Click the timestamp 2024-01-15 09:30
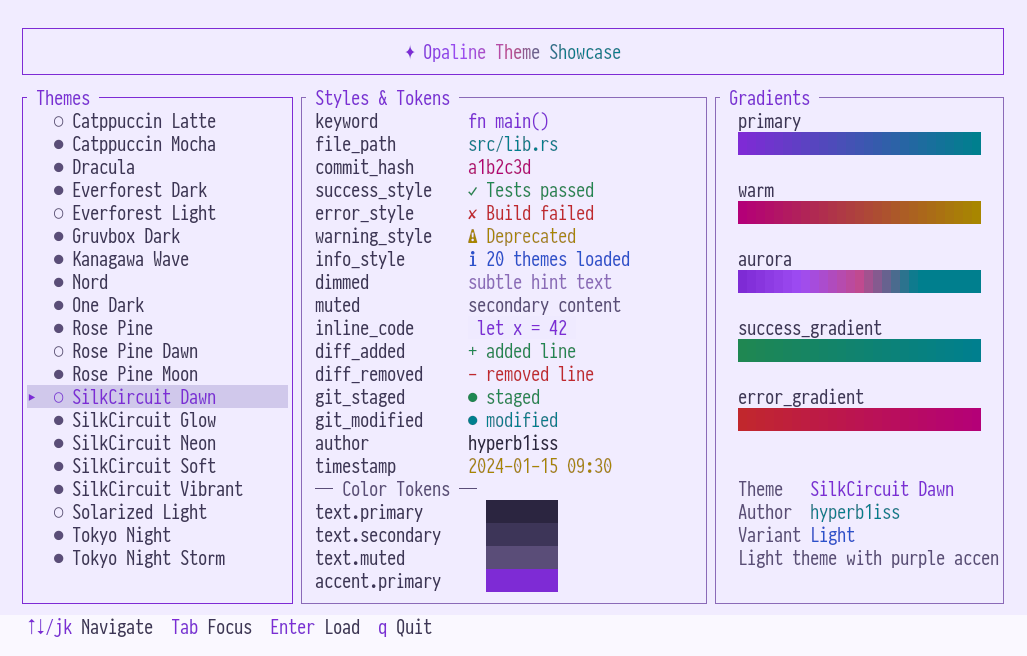Image resolution: width=1027 pixels, height=656 pixels. point(540,466)
